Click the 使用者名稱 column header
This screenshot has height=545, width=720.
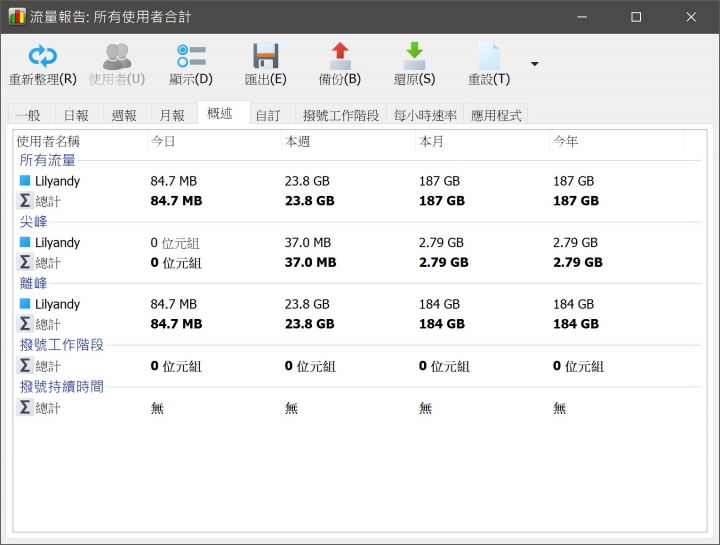[x=80, y=141]
